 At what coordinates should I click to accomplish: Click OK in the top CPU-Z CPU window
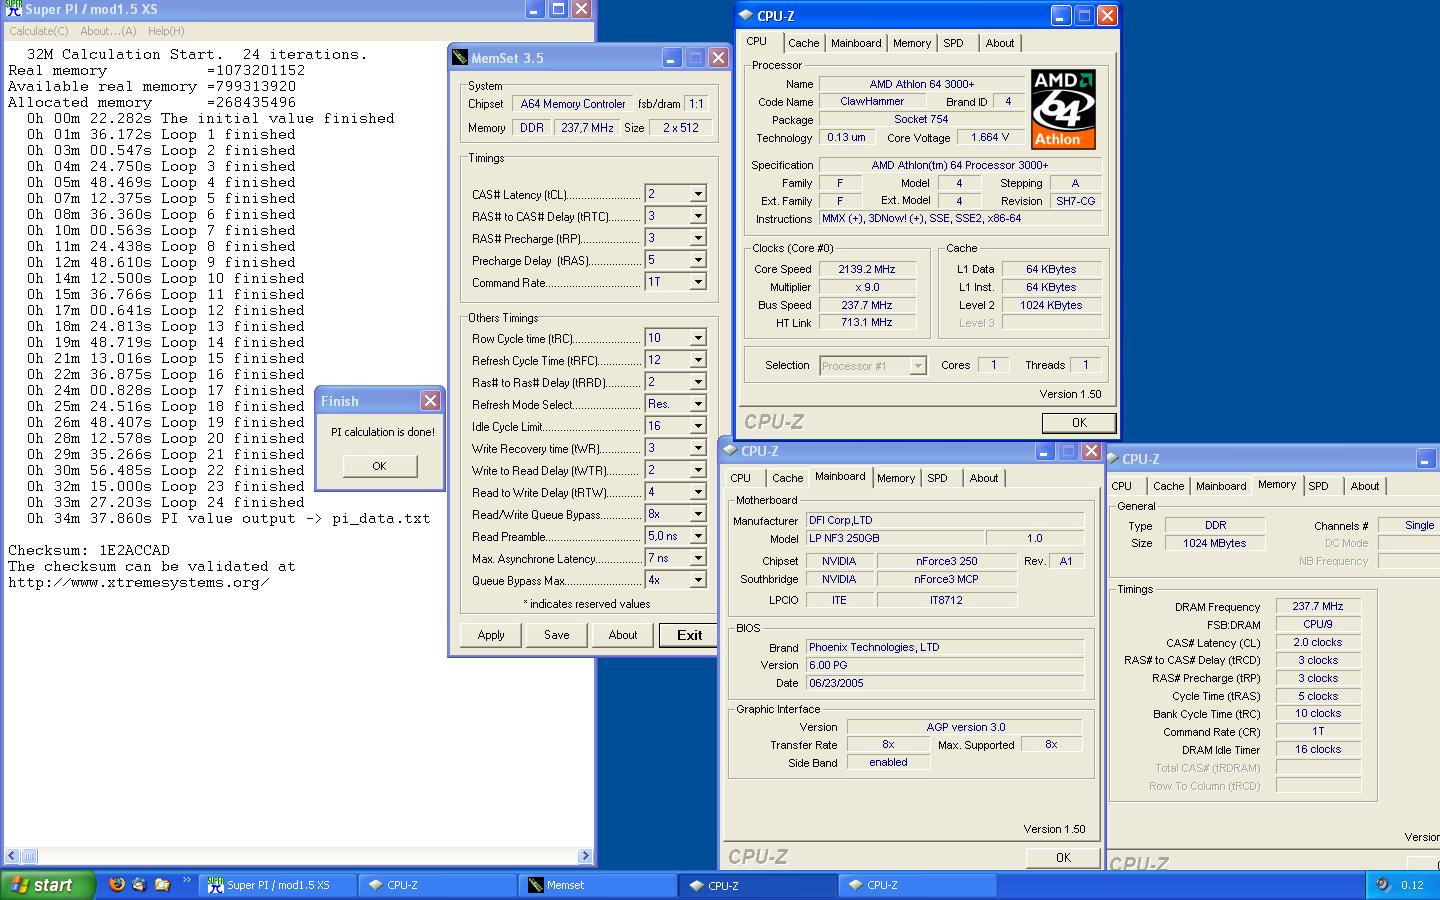[1079, 423]
